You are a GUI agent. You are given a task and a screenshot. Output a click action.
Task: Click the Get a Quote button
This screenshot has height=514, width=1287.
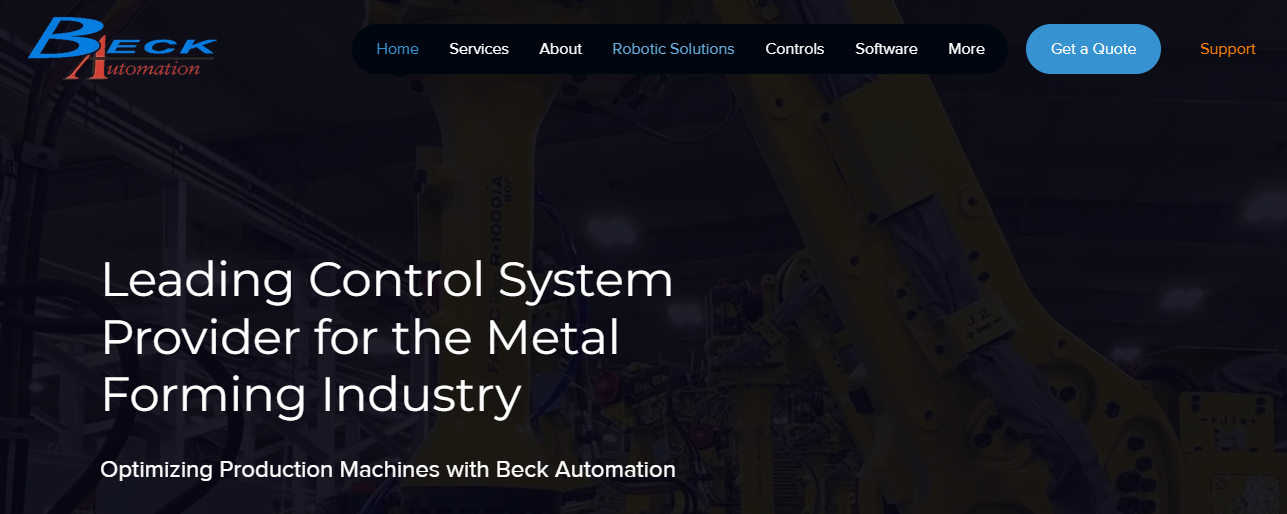click(x=1093, y=49)
